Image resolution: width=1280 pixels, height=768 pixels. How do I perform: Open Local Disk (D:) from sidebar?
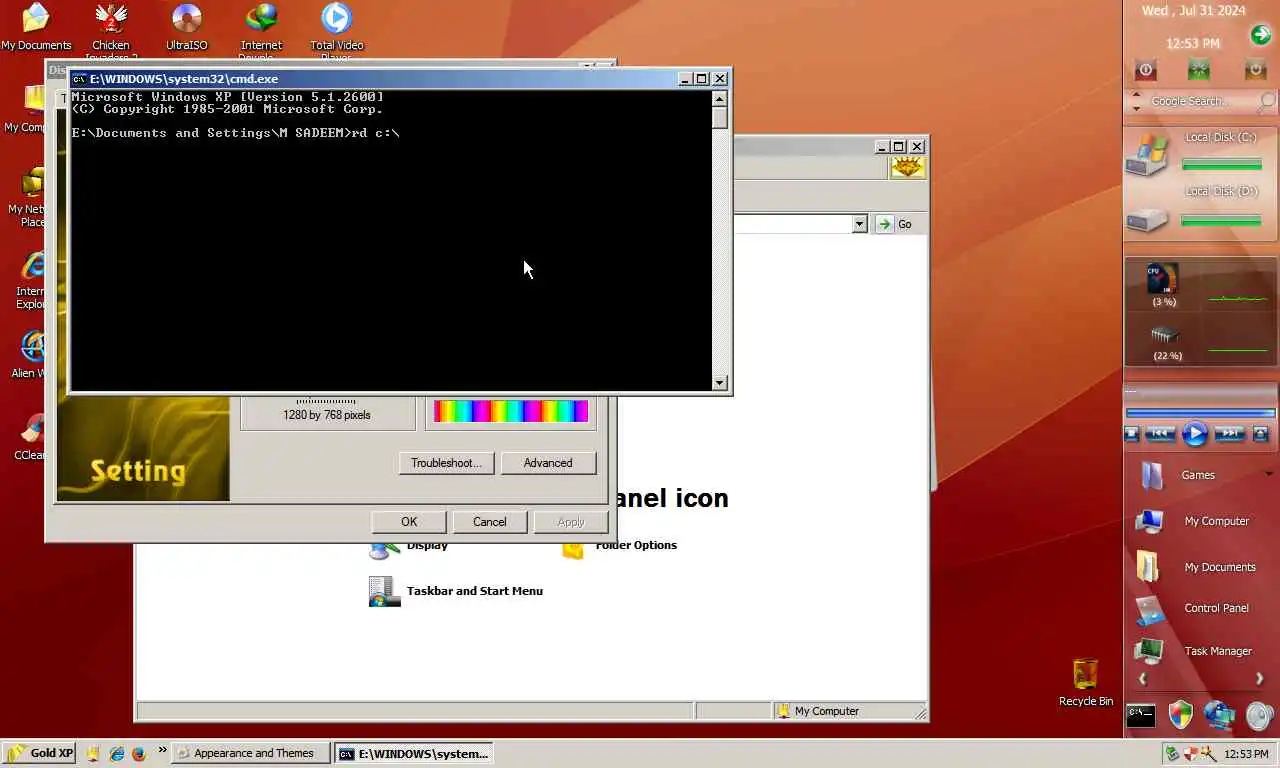click(1200, 209)
